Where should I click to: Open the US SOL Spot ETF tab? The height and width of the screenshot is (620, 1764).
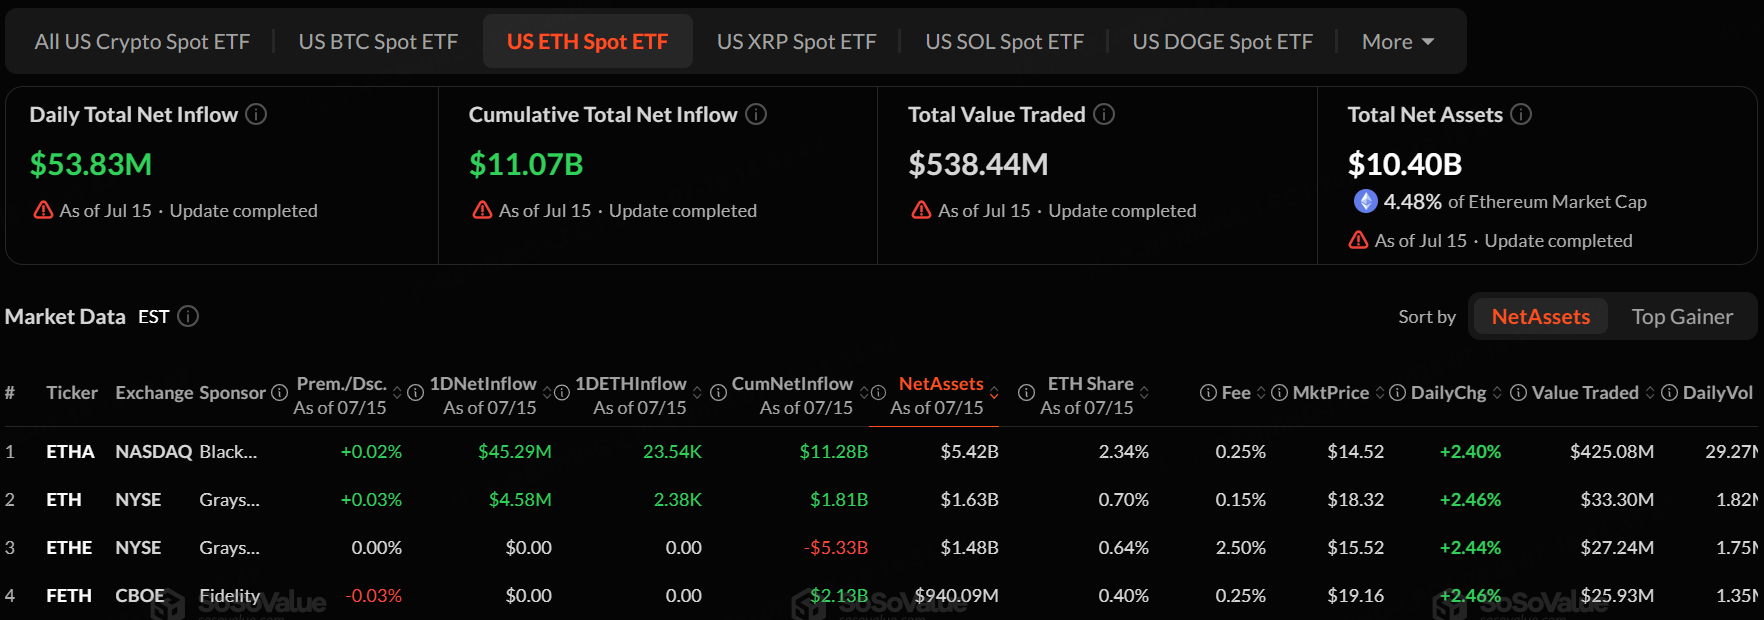(1004, 41)
